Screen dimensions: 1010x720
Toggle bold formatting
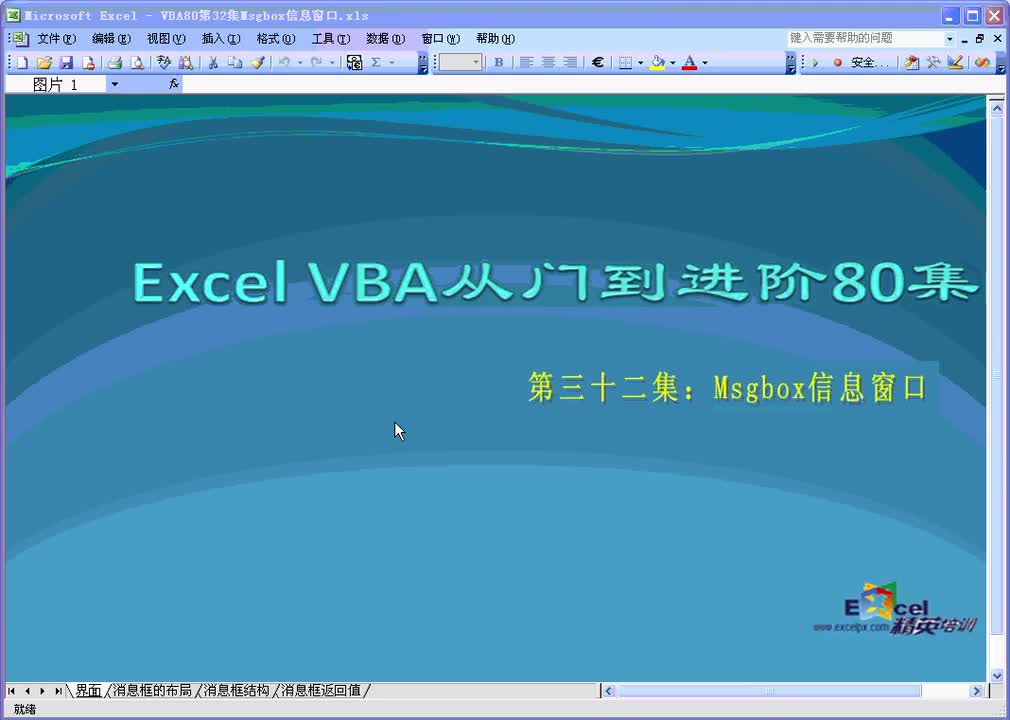pyautogui.click(x=498, y=62)
